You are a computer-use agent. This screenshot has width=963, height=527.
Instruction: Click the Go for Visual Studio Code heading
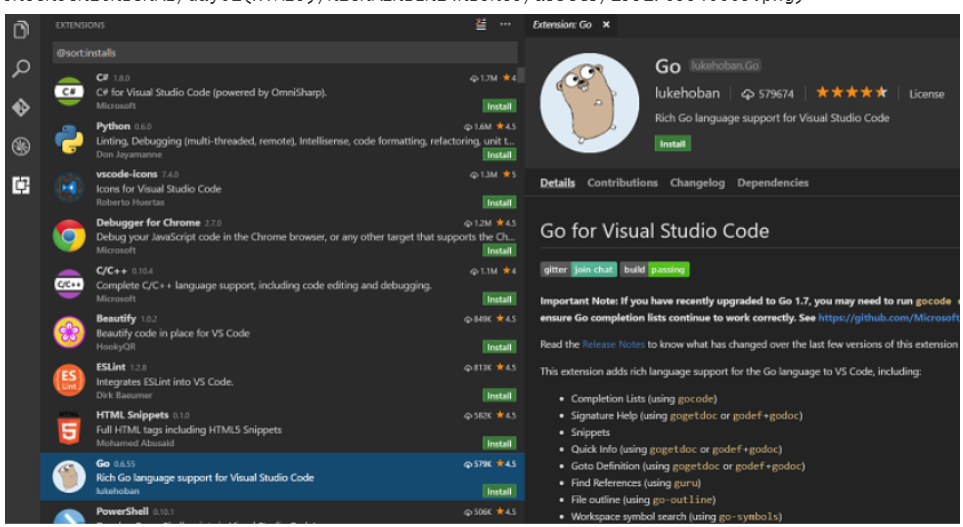coord(654,231)
